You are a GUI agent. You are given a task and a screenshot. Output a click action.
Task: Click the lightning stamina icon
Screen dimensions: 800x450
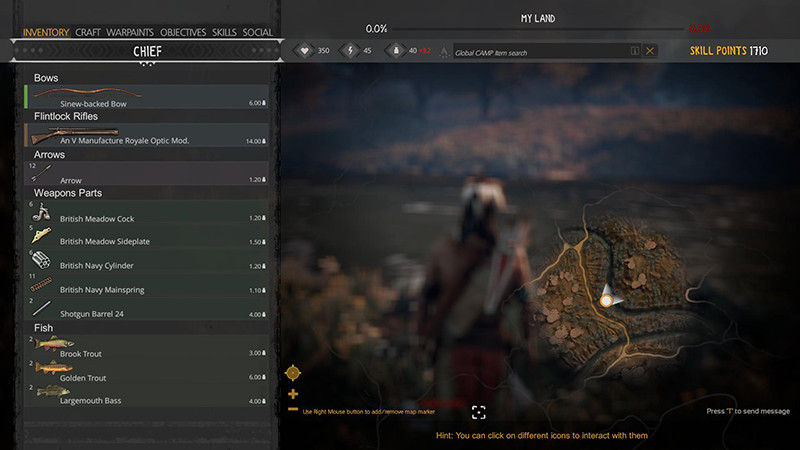(350, 51)
